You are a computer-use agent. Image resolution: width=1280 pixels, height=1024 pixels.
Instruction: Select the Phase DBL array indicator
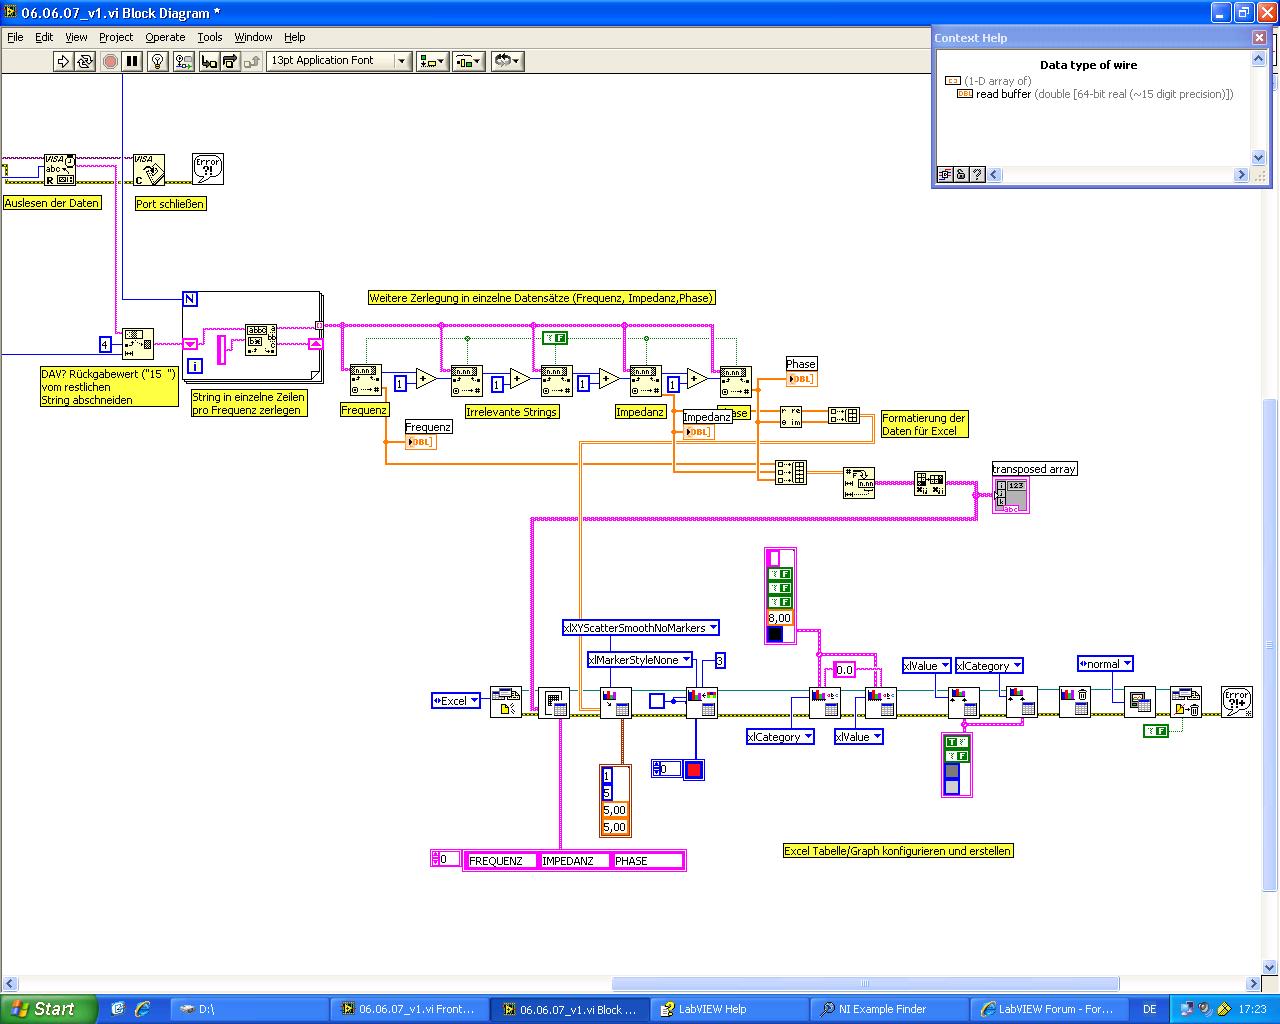click(802, 379)
